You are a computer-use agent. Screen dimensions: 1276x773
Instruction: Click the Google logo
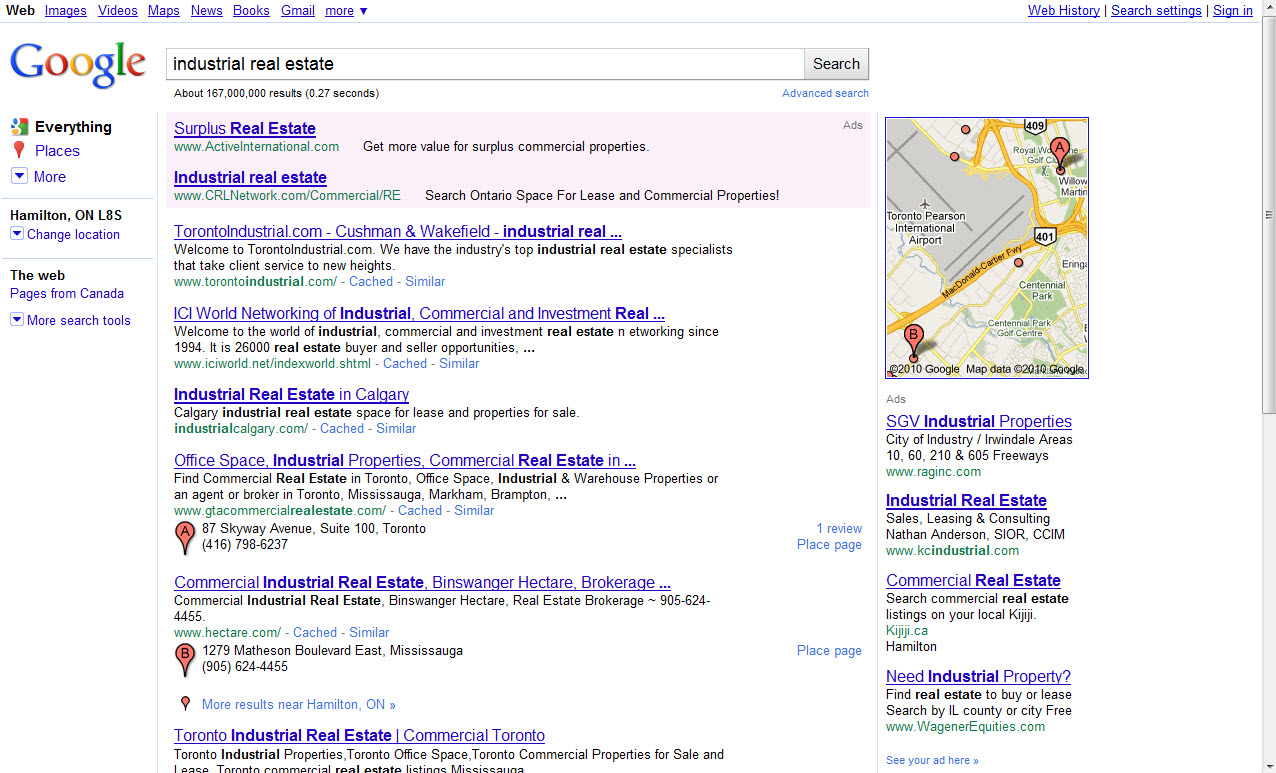tap(78, 65)
